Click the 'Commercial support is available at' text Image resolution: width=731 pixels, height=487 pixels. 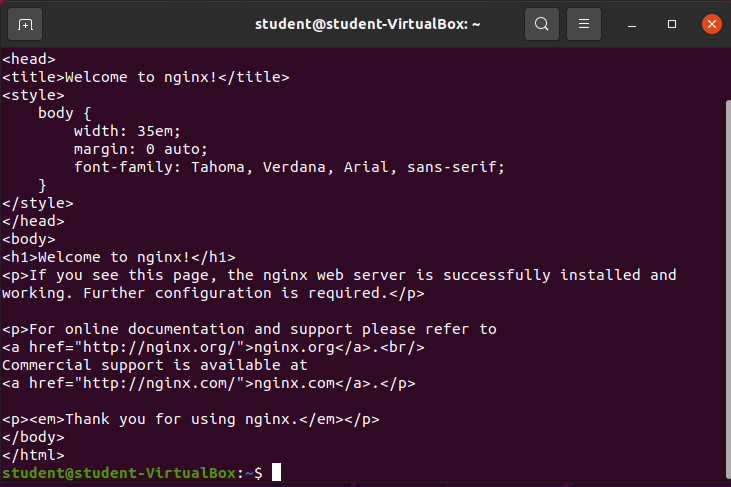154,365
